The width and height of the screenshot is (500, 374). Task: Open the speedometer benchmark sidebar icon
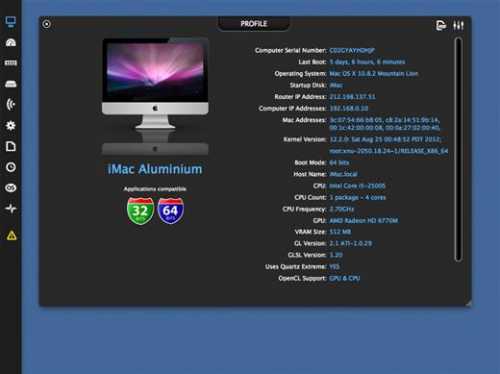pyautogui.click(x=11, y=42)
